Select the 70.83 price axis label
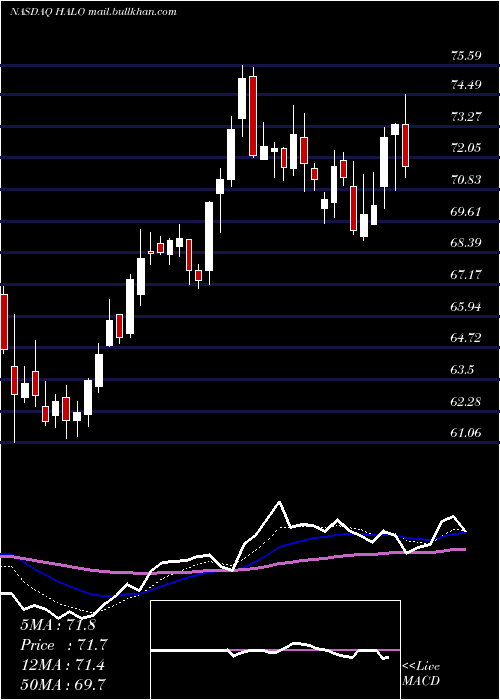 (466, 180)
